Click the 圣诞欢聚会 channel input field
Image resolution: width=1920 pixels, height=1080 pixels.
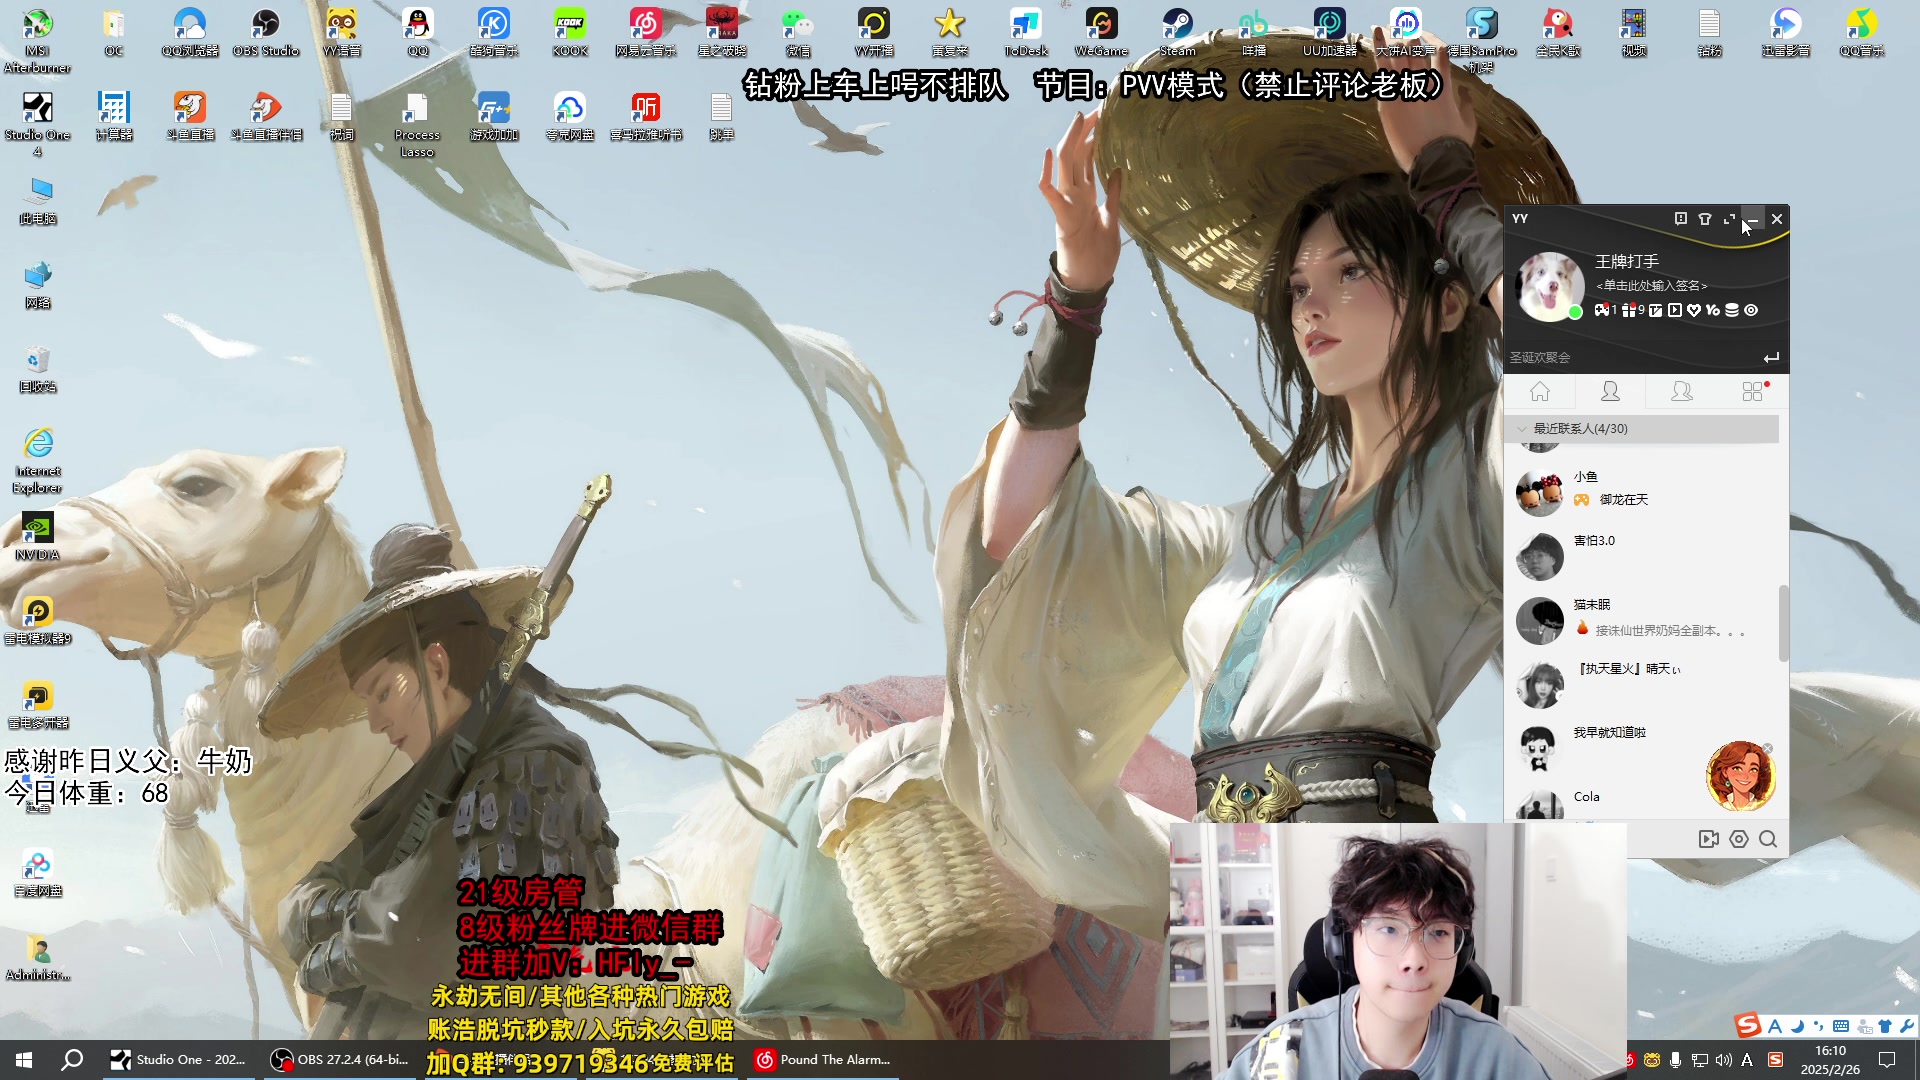(1630, 357)
